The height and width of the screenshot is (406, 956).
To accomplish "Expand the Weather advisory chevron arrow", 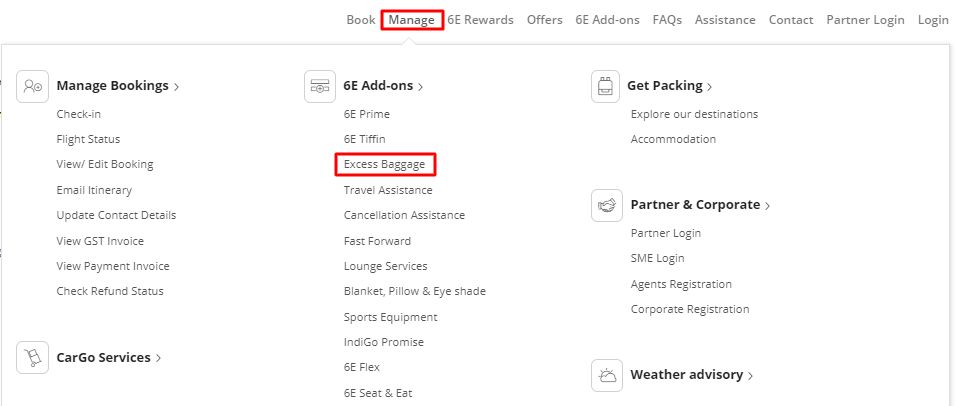I will [x=750, y=376].
